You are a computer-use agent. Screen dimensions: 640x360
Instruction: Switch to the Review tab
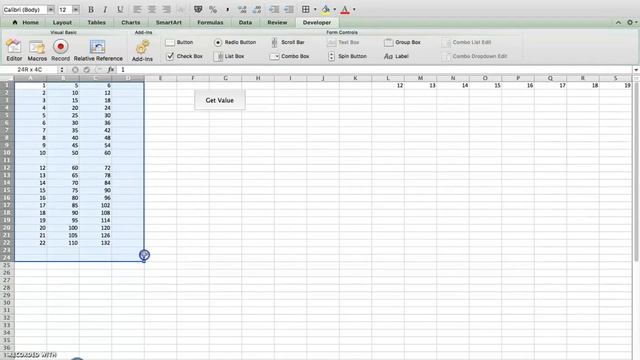click(277, 22)
